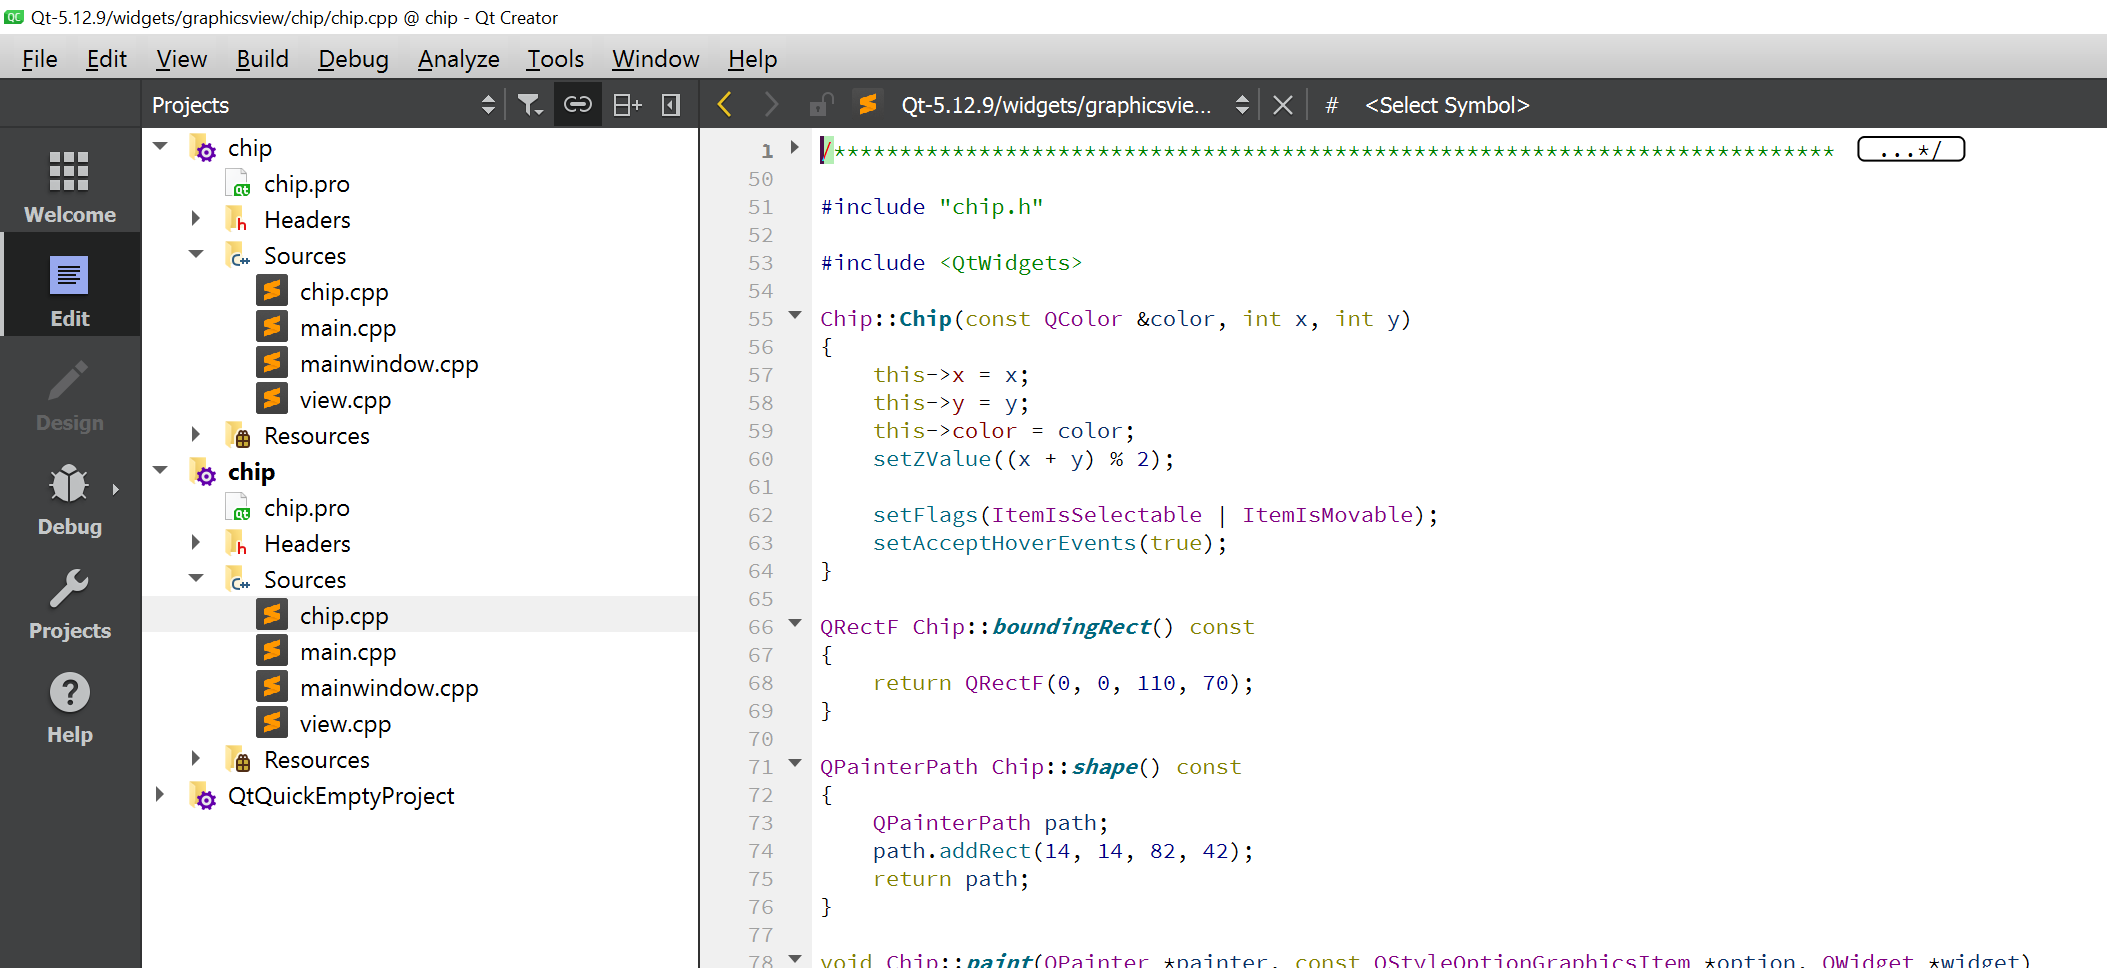Screen dimensions: 2107x968
Task: Close the current document with X
Action: (x=1283, y=105)
